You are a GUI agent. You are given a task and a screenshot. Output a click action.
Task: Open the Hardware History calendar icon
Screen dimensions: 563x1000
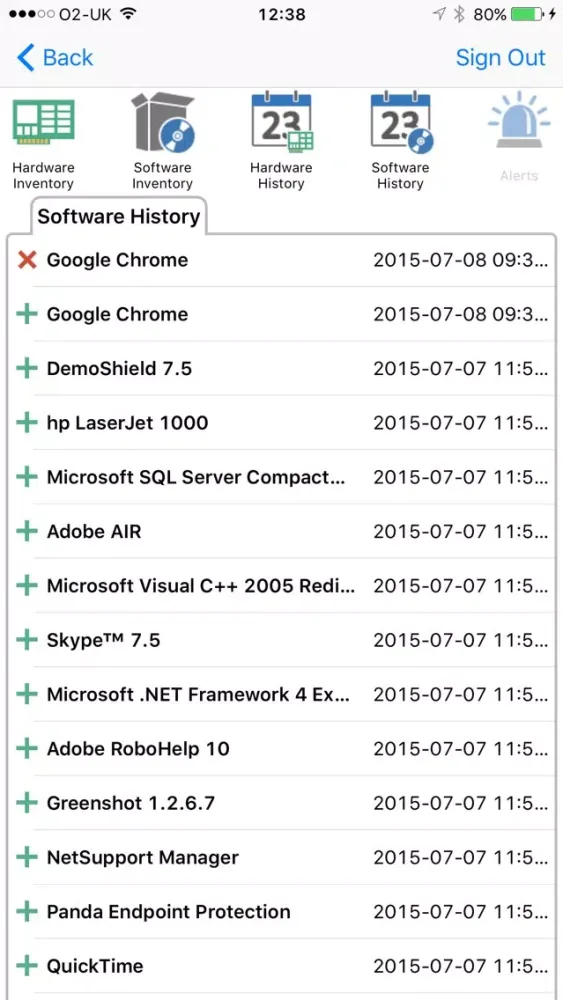(x=281, y=122)
